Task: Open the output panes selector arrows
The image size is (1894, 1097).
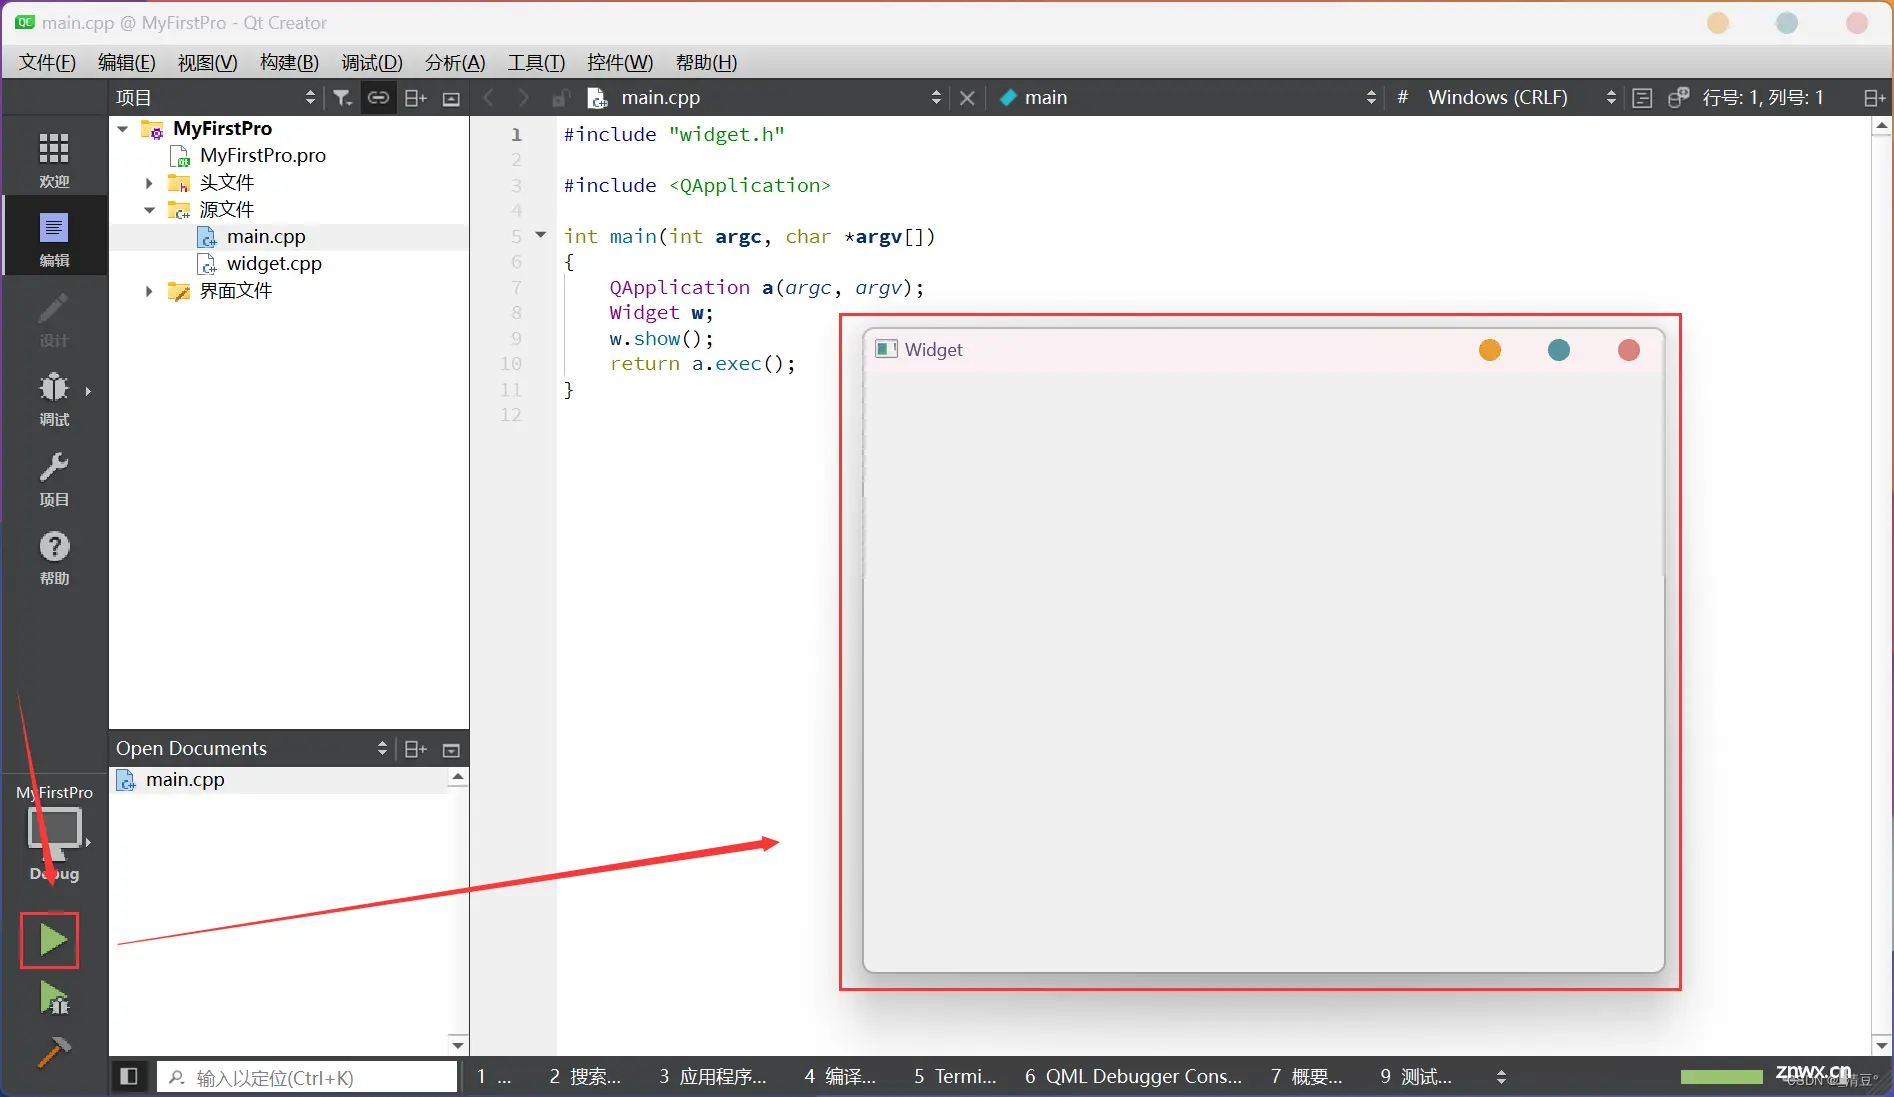Action: (1501, 1077)
